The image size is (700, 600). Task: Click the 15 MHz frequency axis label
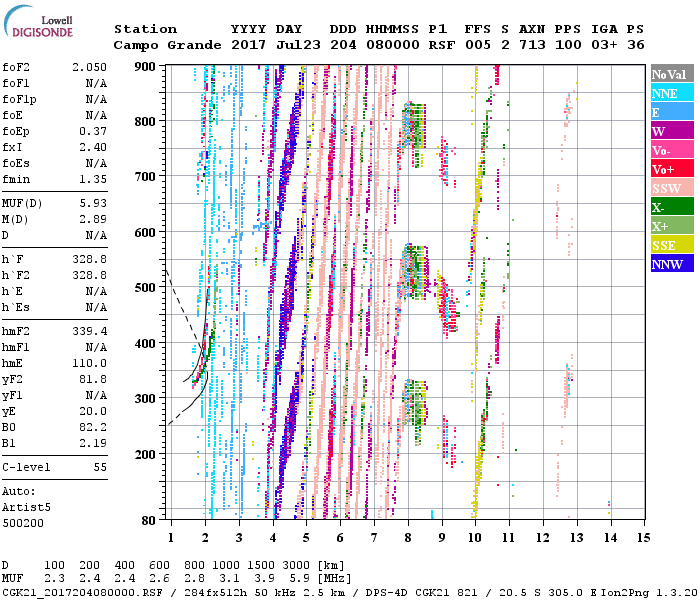pyautogui.click(x=643, y=538)
